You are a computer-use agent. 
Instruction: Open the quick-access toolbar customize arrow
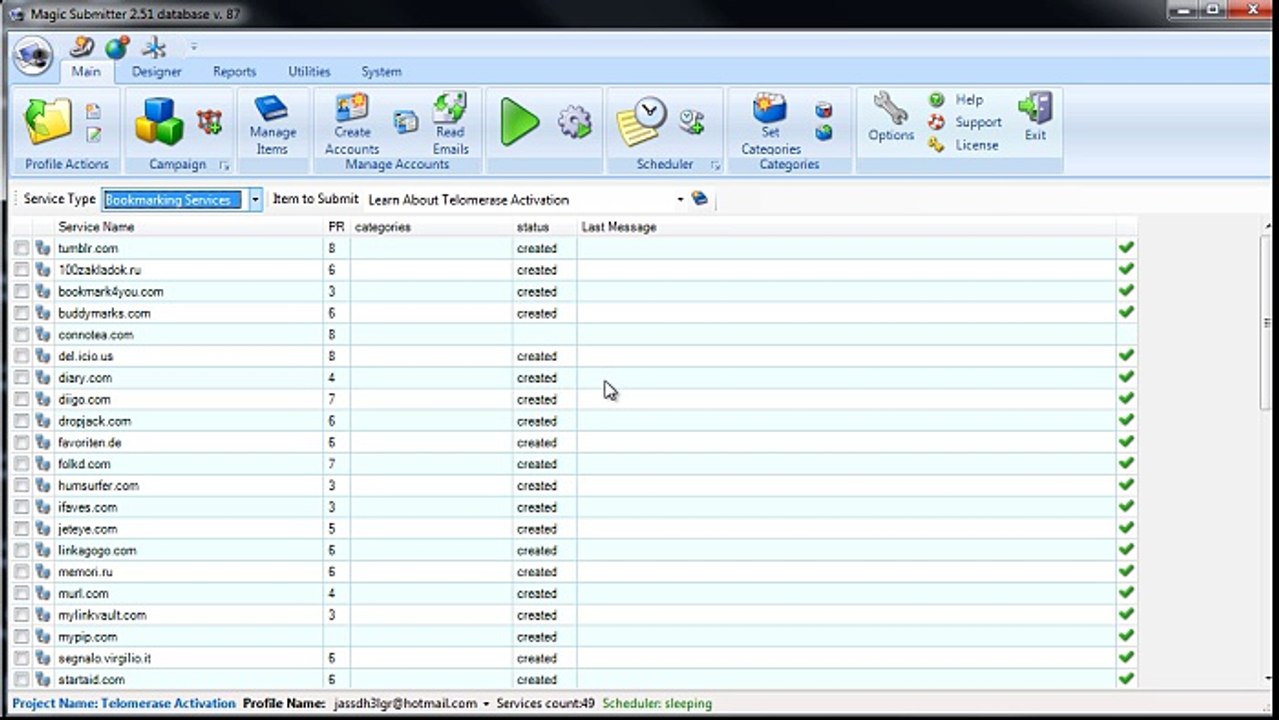[193, 47]
